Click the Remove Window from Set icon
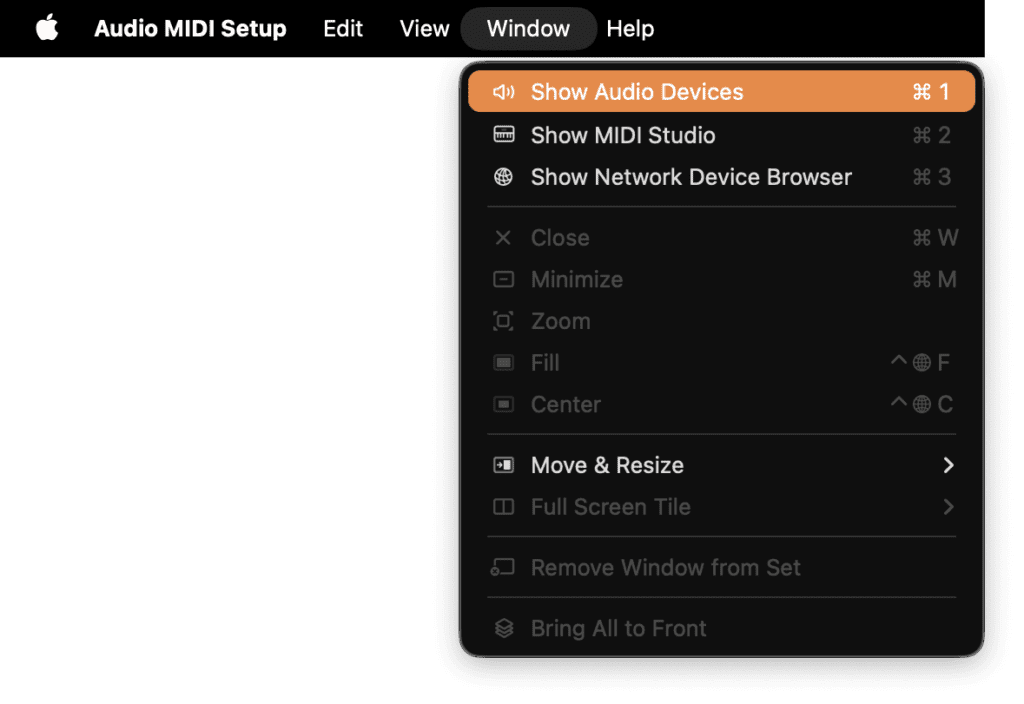Viewport: 1024px width, 704px height. pyautogui.click(x=504, y=568)
